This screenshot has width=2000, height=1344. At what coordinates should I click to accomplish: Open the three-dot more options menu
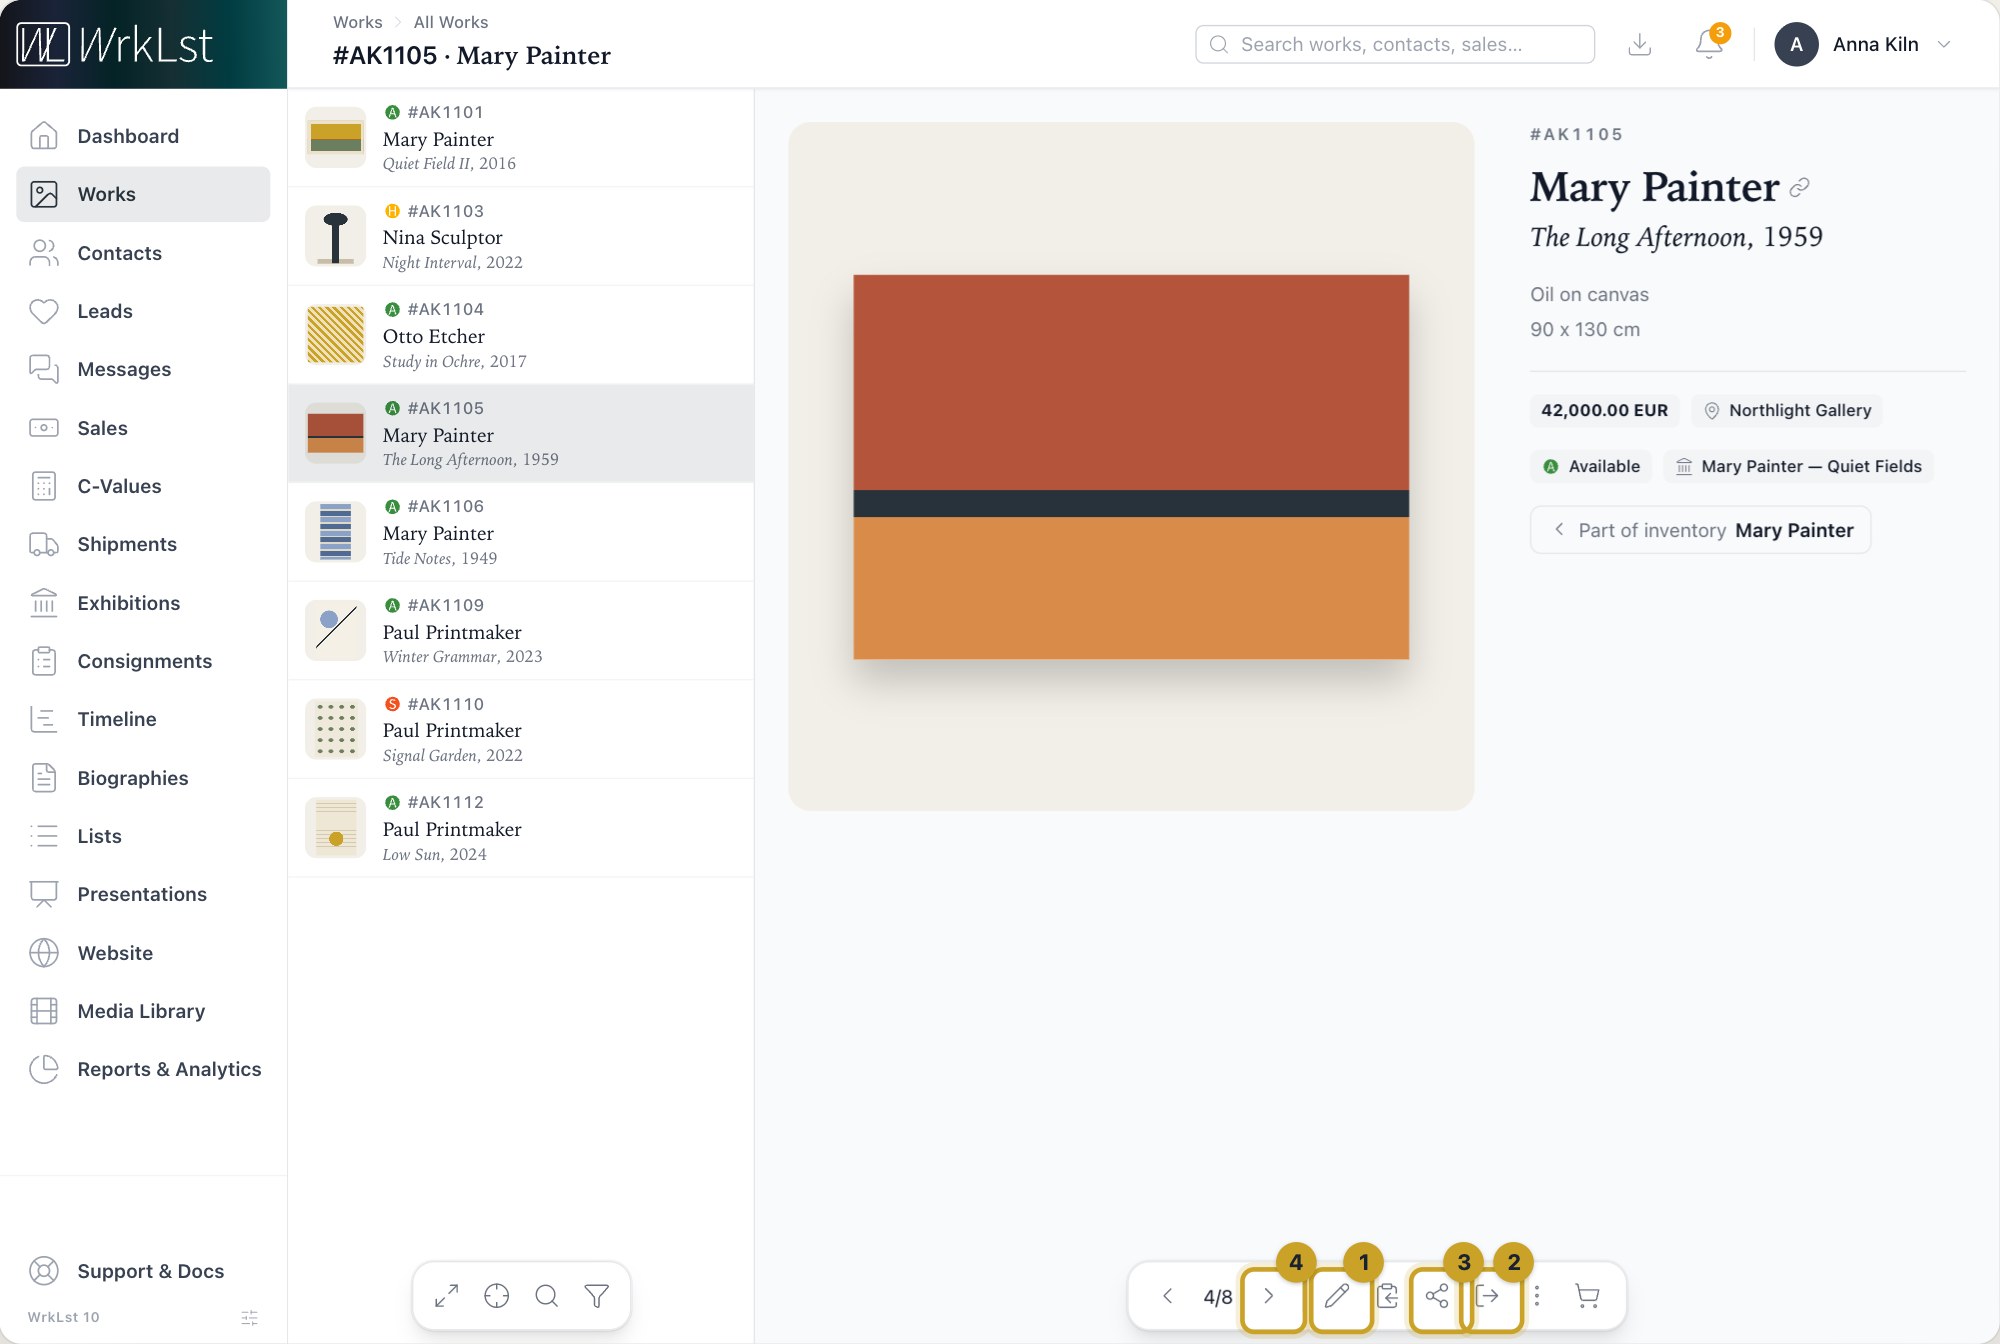click(x=1537, y=1296)
